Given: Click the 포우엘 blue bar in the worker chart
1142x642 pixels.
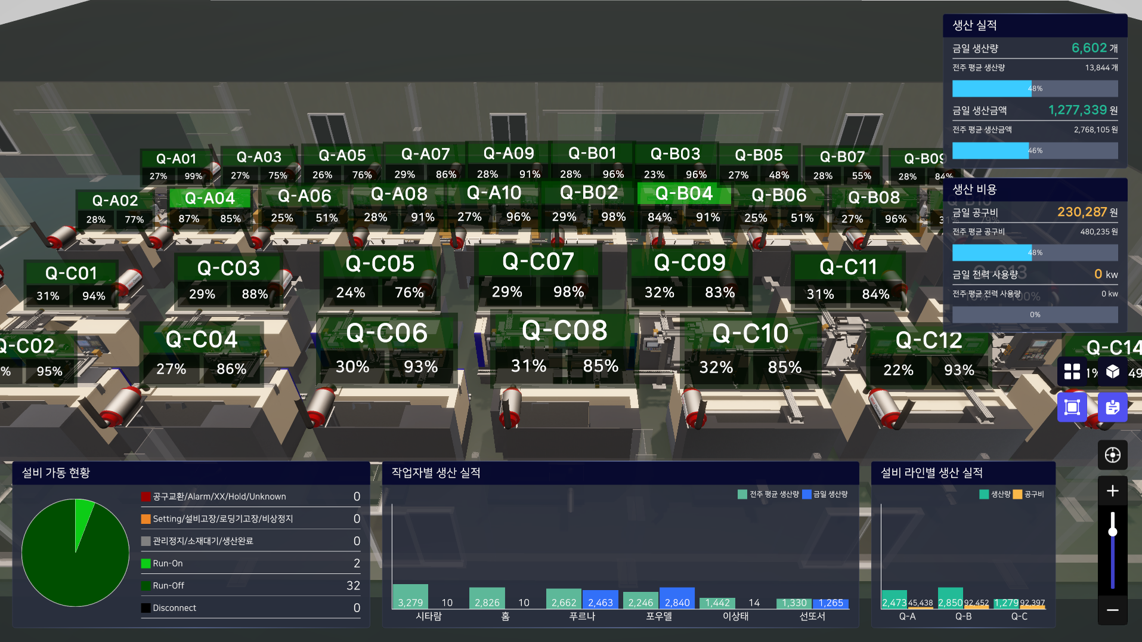Looking at the screenshot, I should pyautogui.click(x=677, y=598).
